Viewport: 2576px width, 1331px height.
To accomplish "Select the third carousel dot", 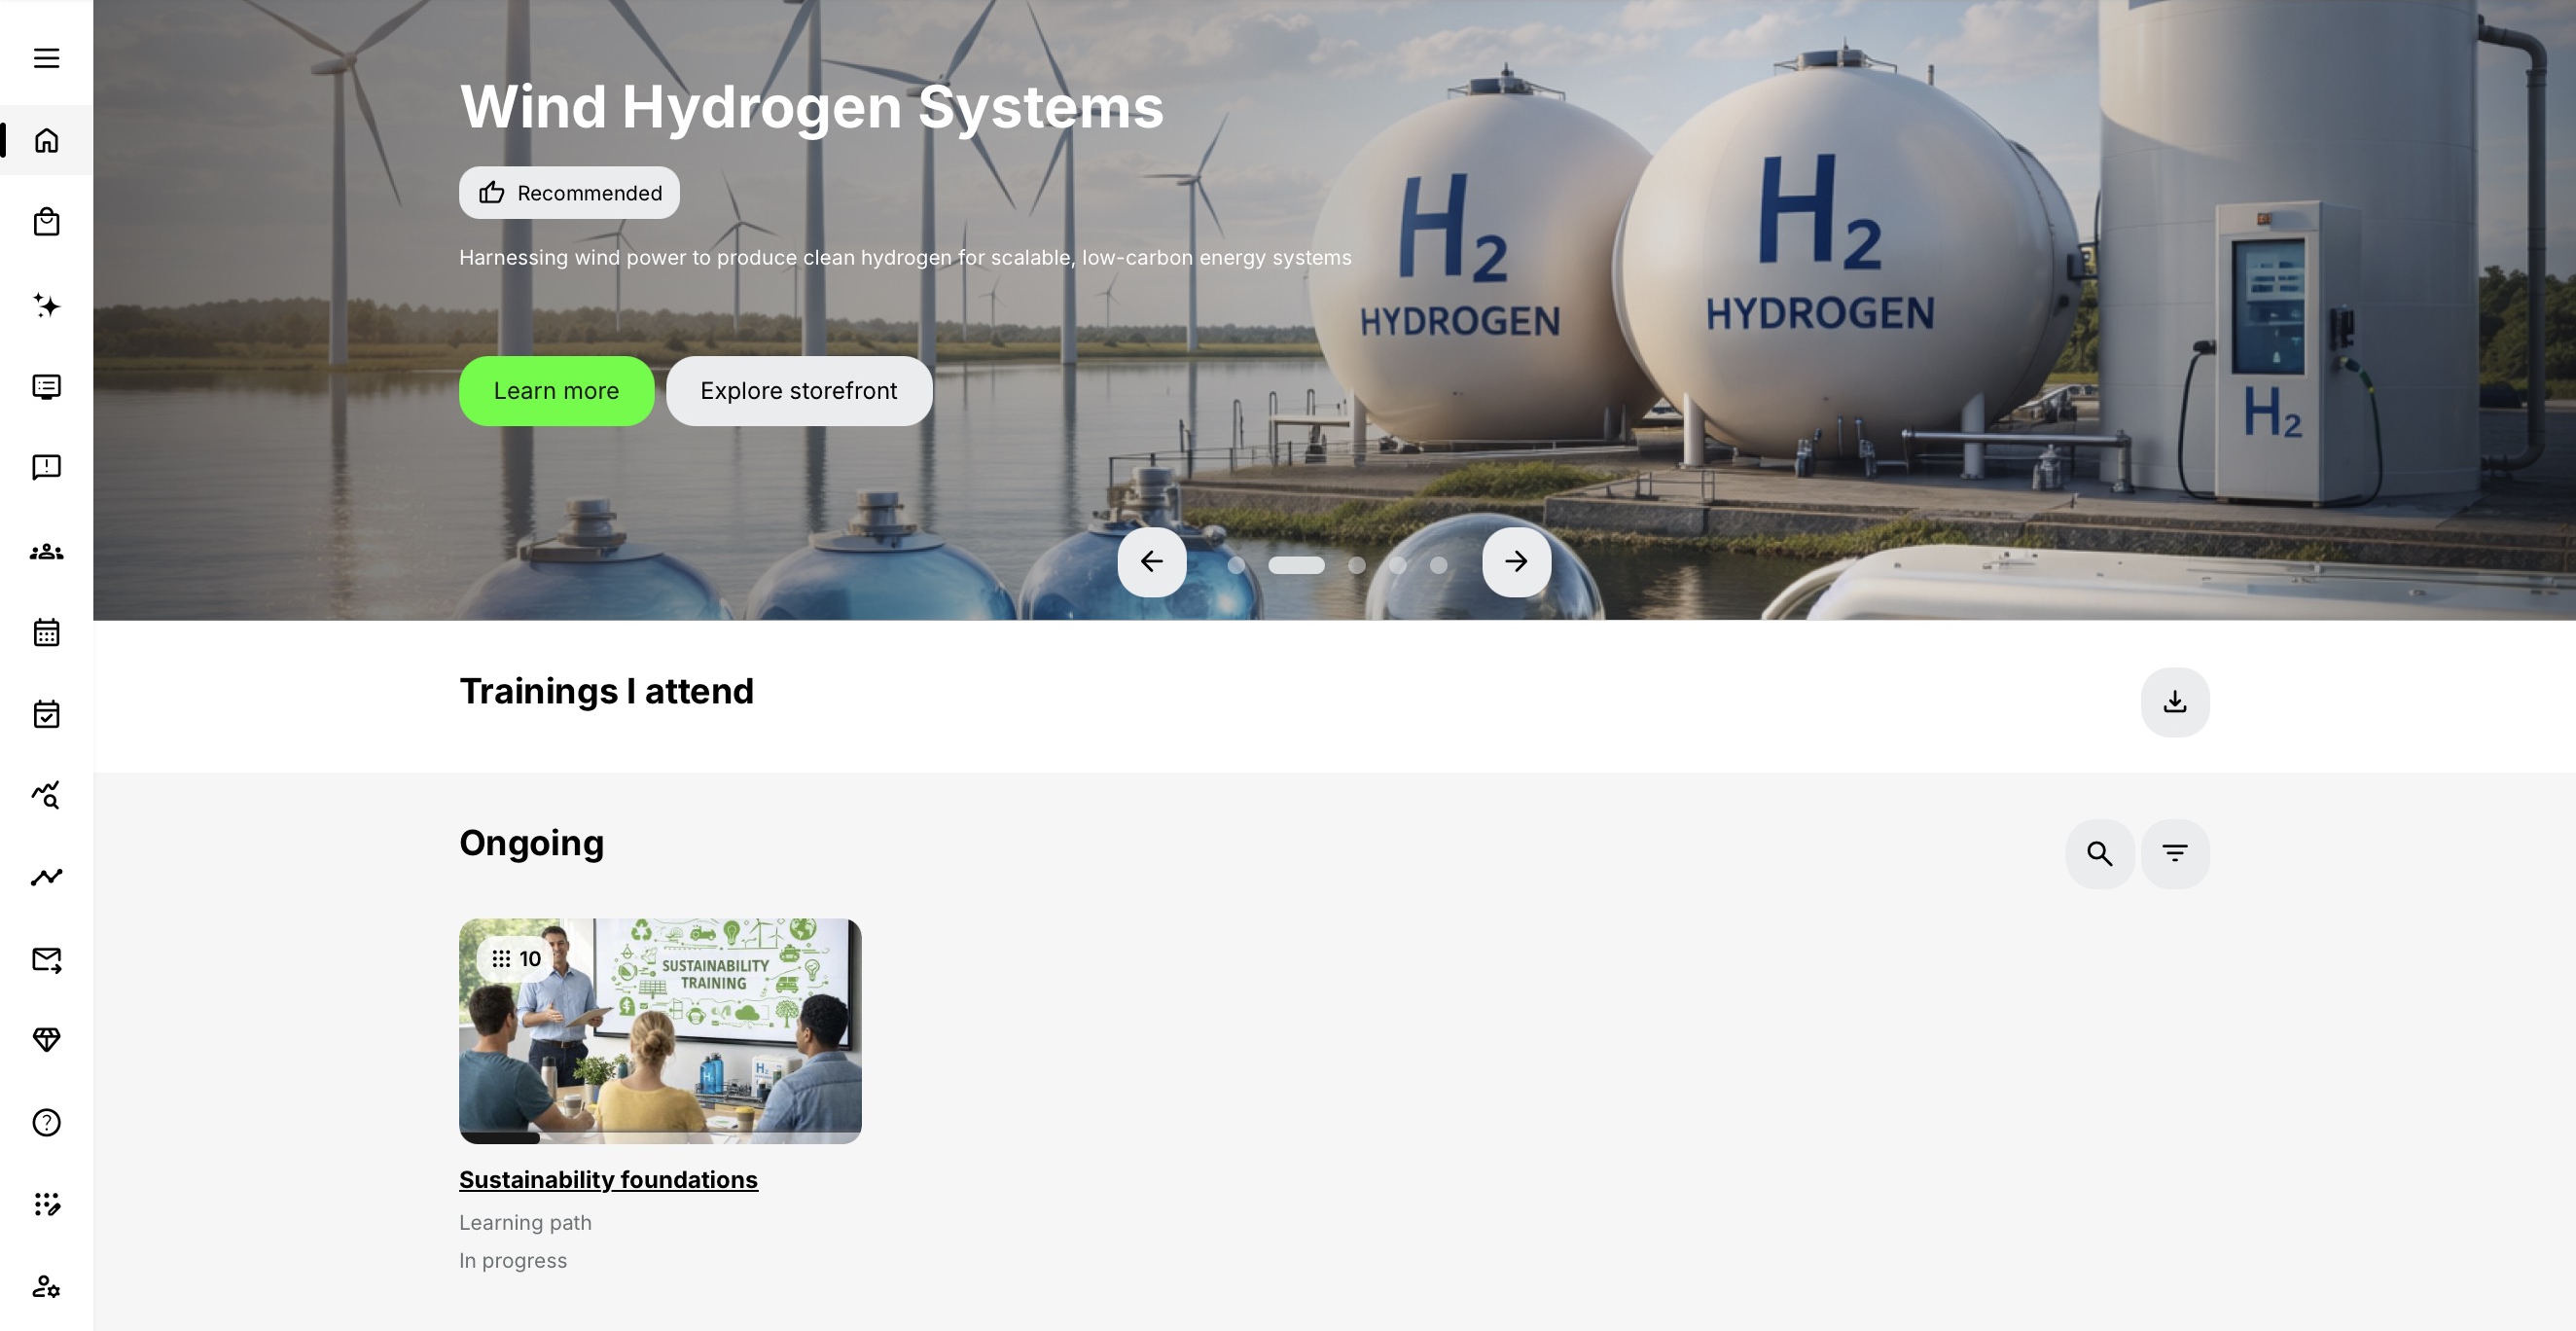I will [x=1356, y=565].
